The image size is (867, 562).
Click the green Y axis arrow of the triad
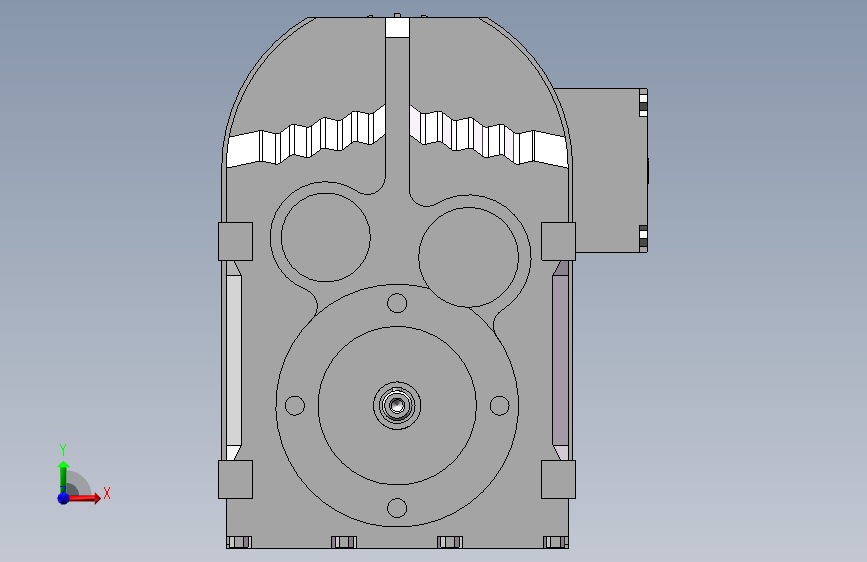pos(64,477)
